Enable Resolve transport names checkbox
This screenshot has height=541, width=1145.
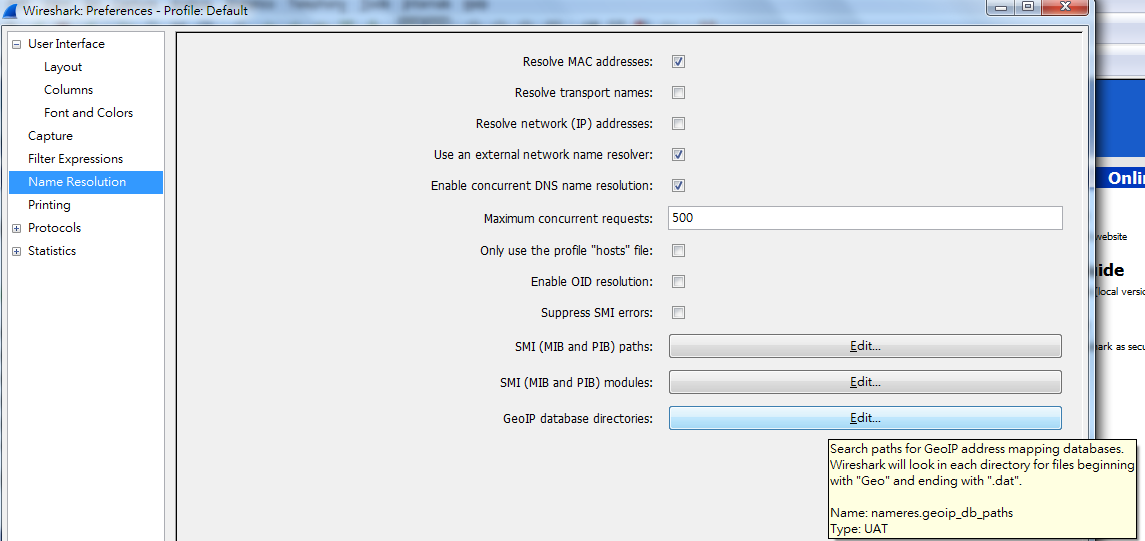pos(678,93)
